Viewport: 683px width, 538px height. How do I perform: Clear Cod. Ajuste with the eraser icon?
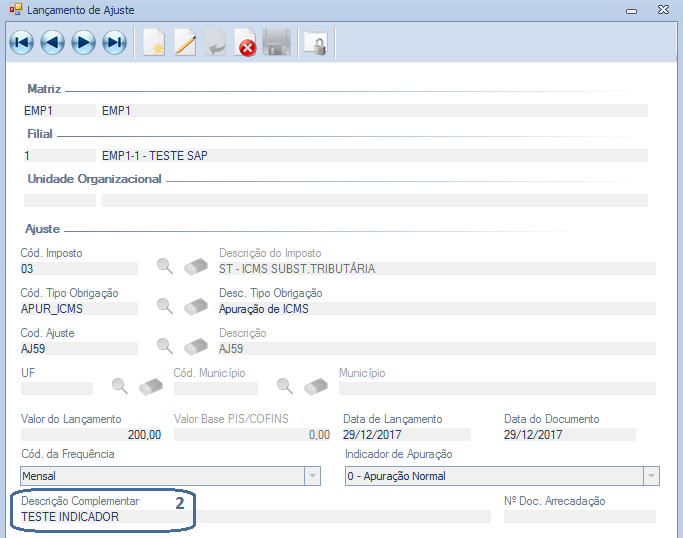coord(196,347)
